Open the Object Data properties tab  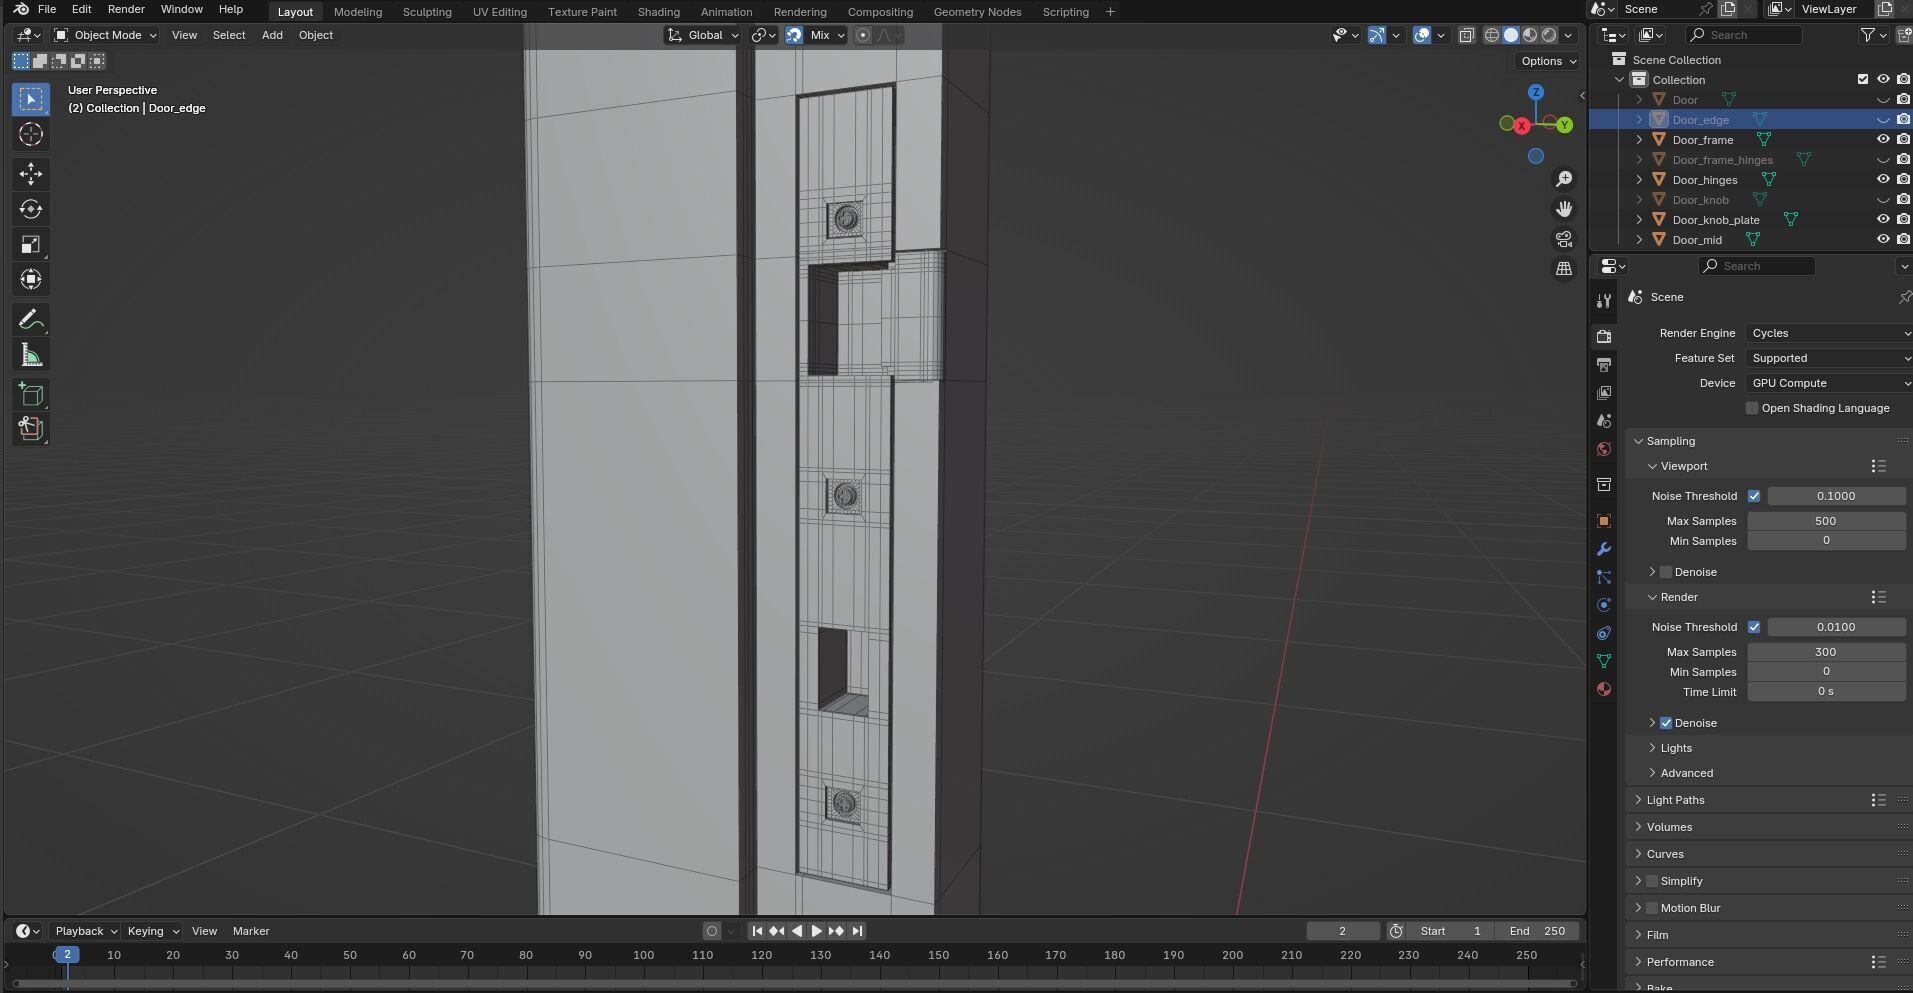click(x=1604, y=661)
